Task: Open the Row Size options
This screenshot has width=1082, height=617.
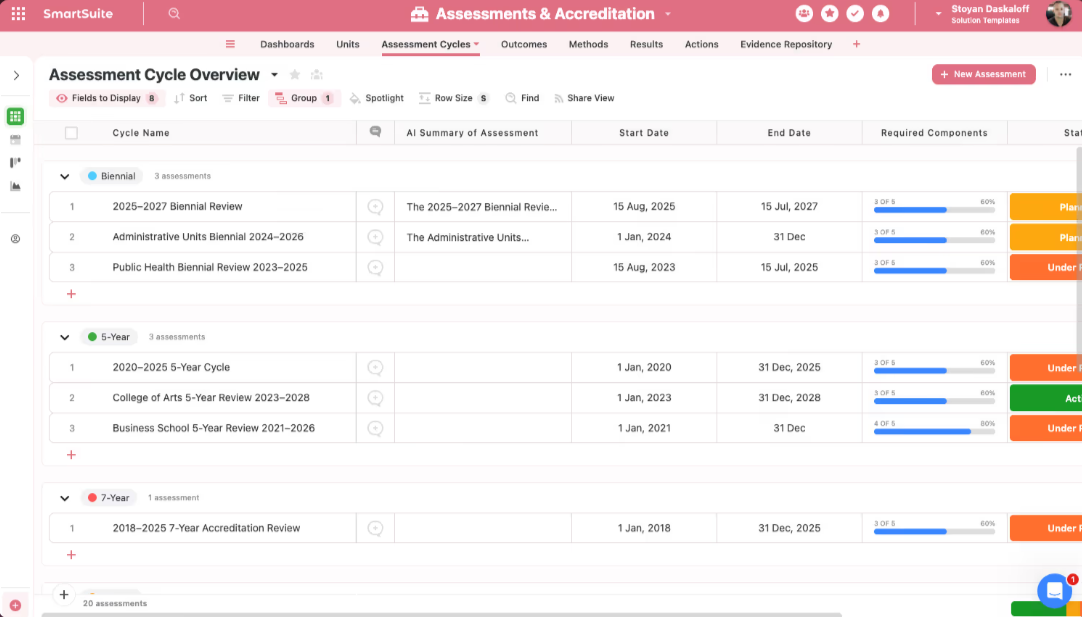Action: (x=454, y=98)
